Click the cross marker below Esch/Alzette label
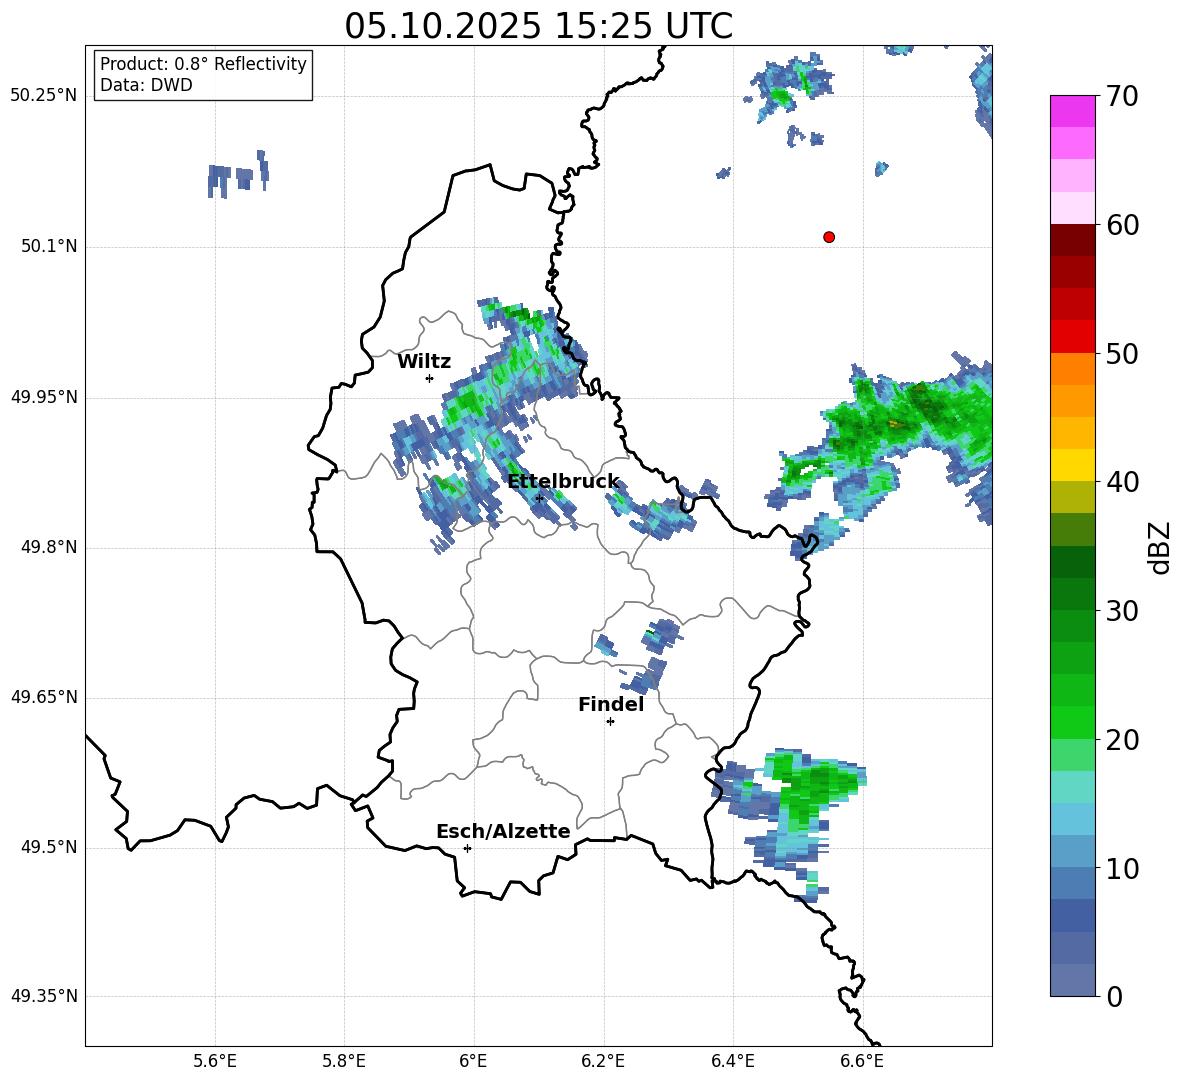This screenshot has width=1184, height=1081. [467, 848]
